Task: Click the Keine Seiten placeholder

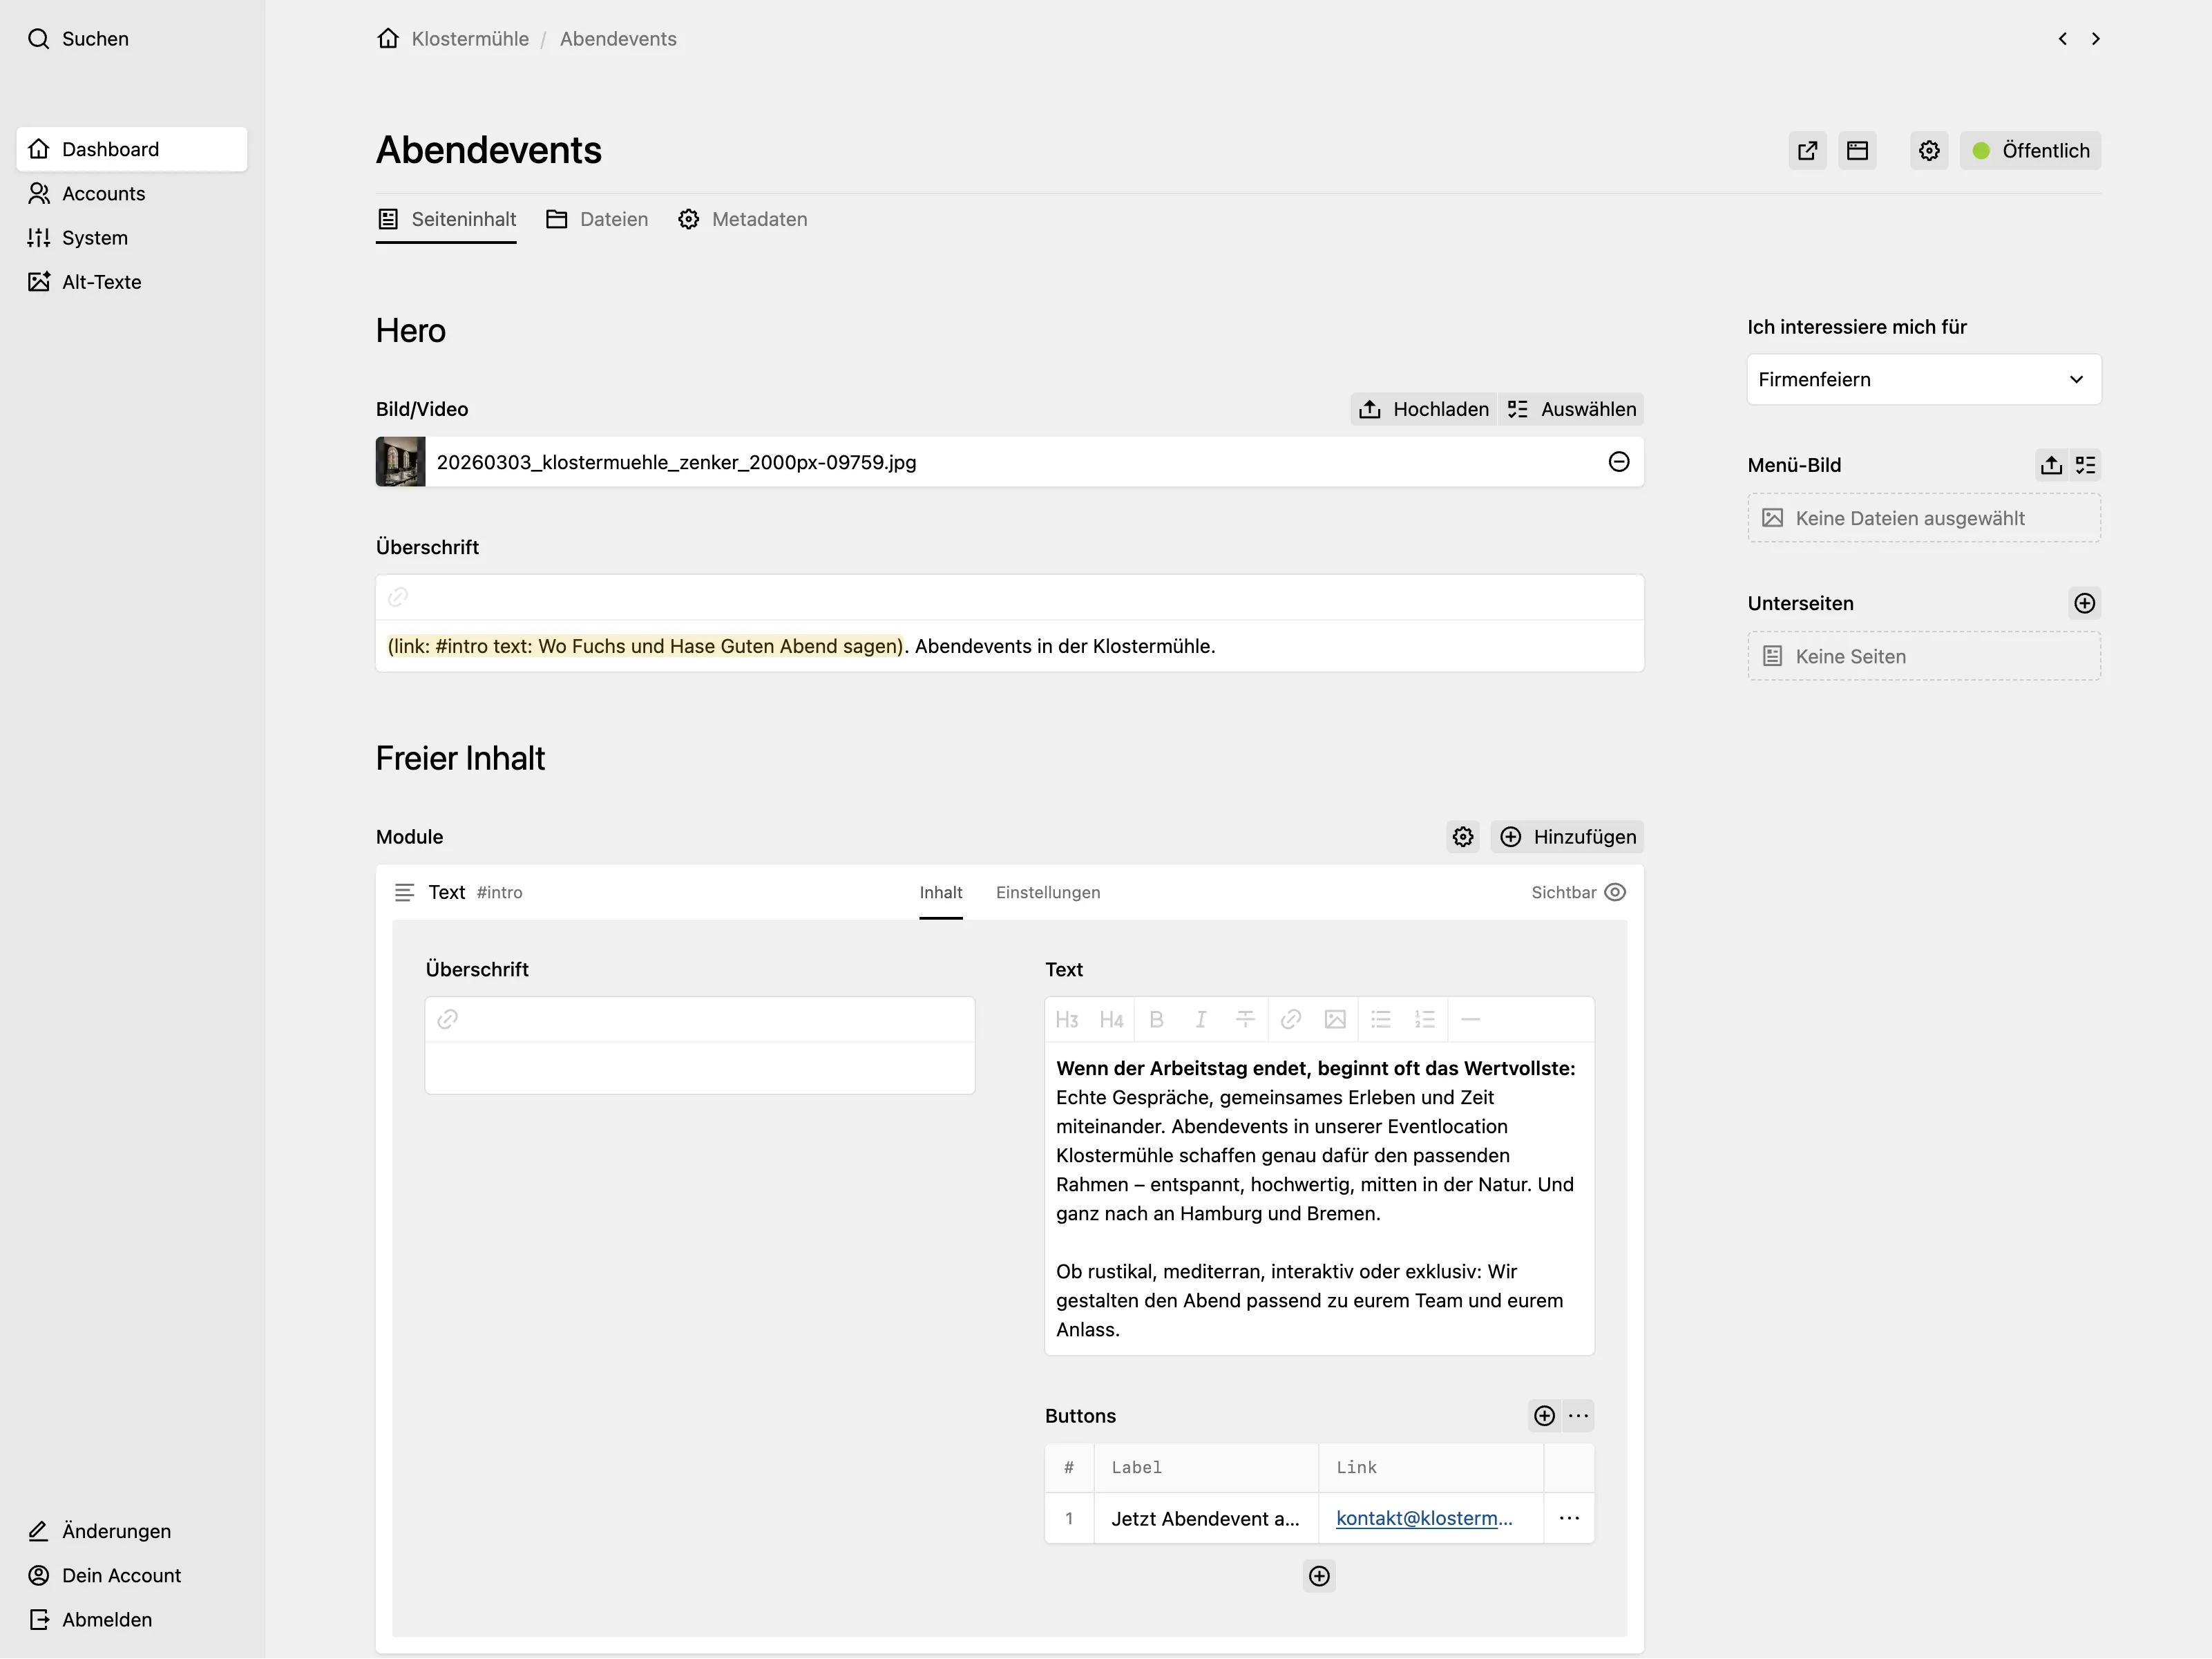Action: (x=1924, y=656)
